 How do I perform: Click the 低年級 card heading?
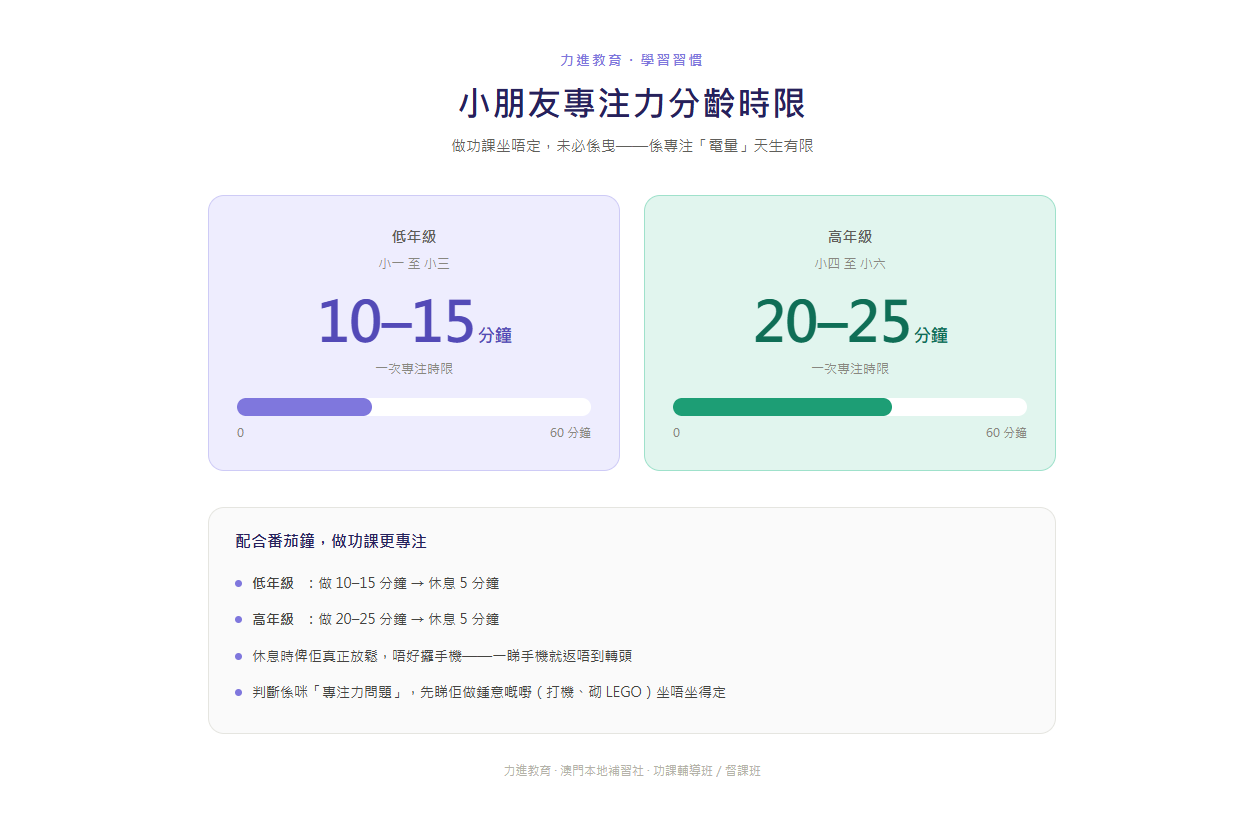(414, 237)
